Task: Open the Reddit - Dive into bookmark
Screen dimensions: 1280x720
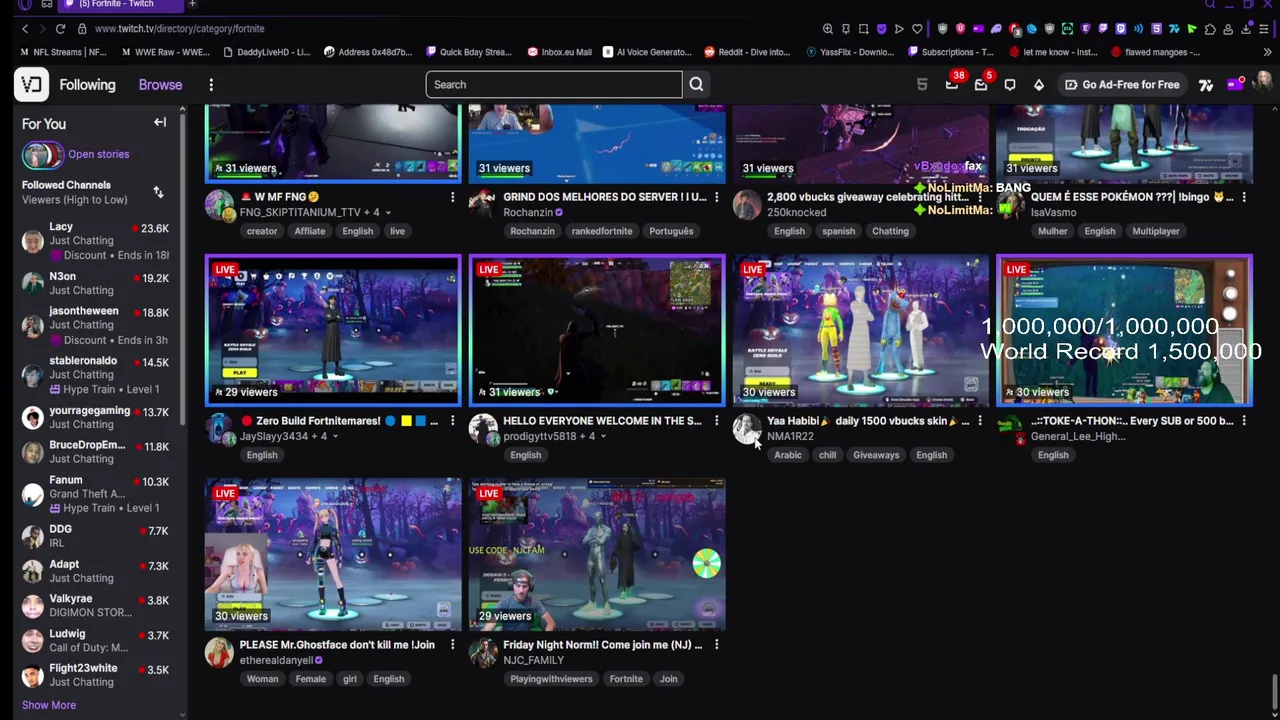Action: 747,52
